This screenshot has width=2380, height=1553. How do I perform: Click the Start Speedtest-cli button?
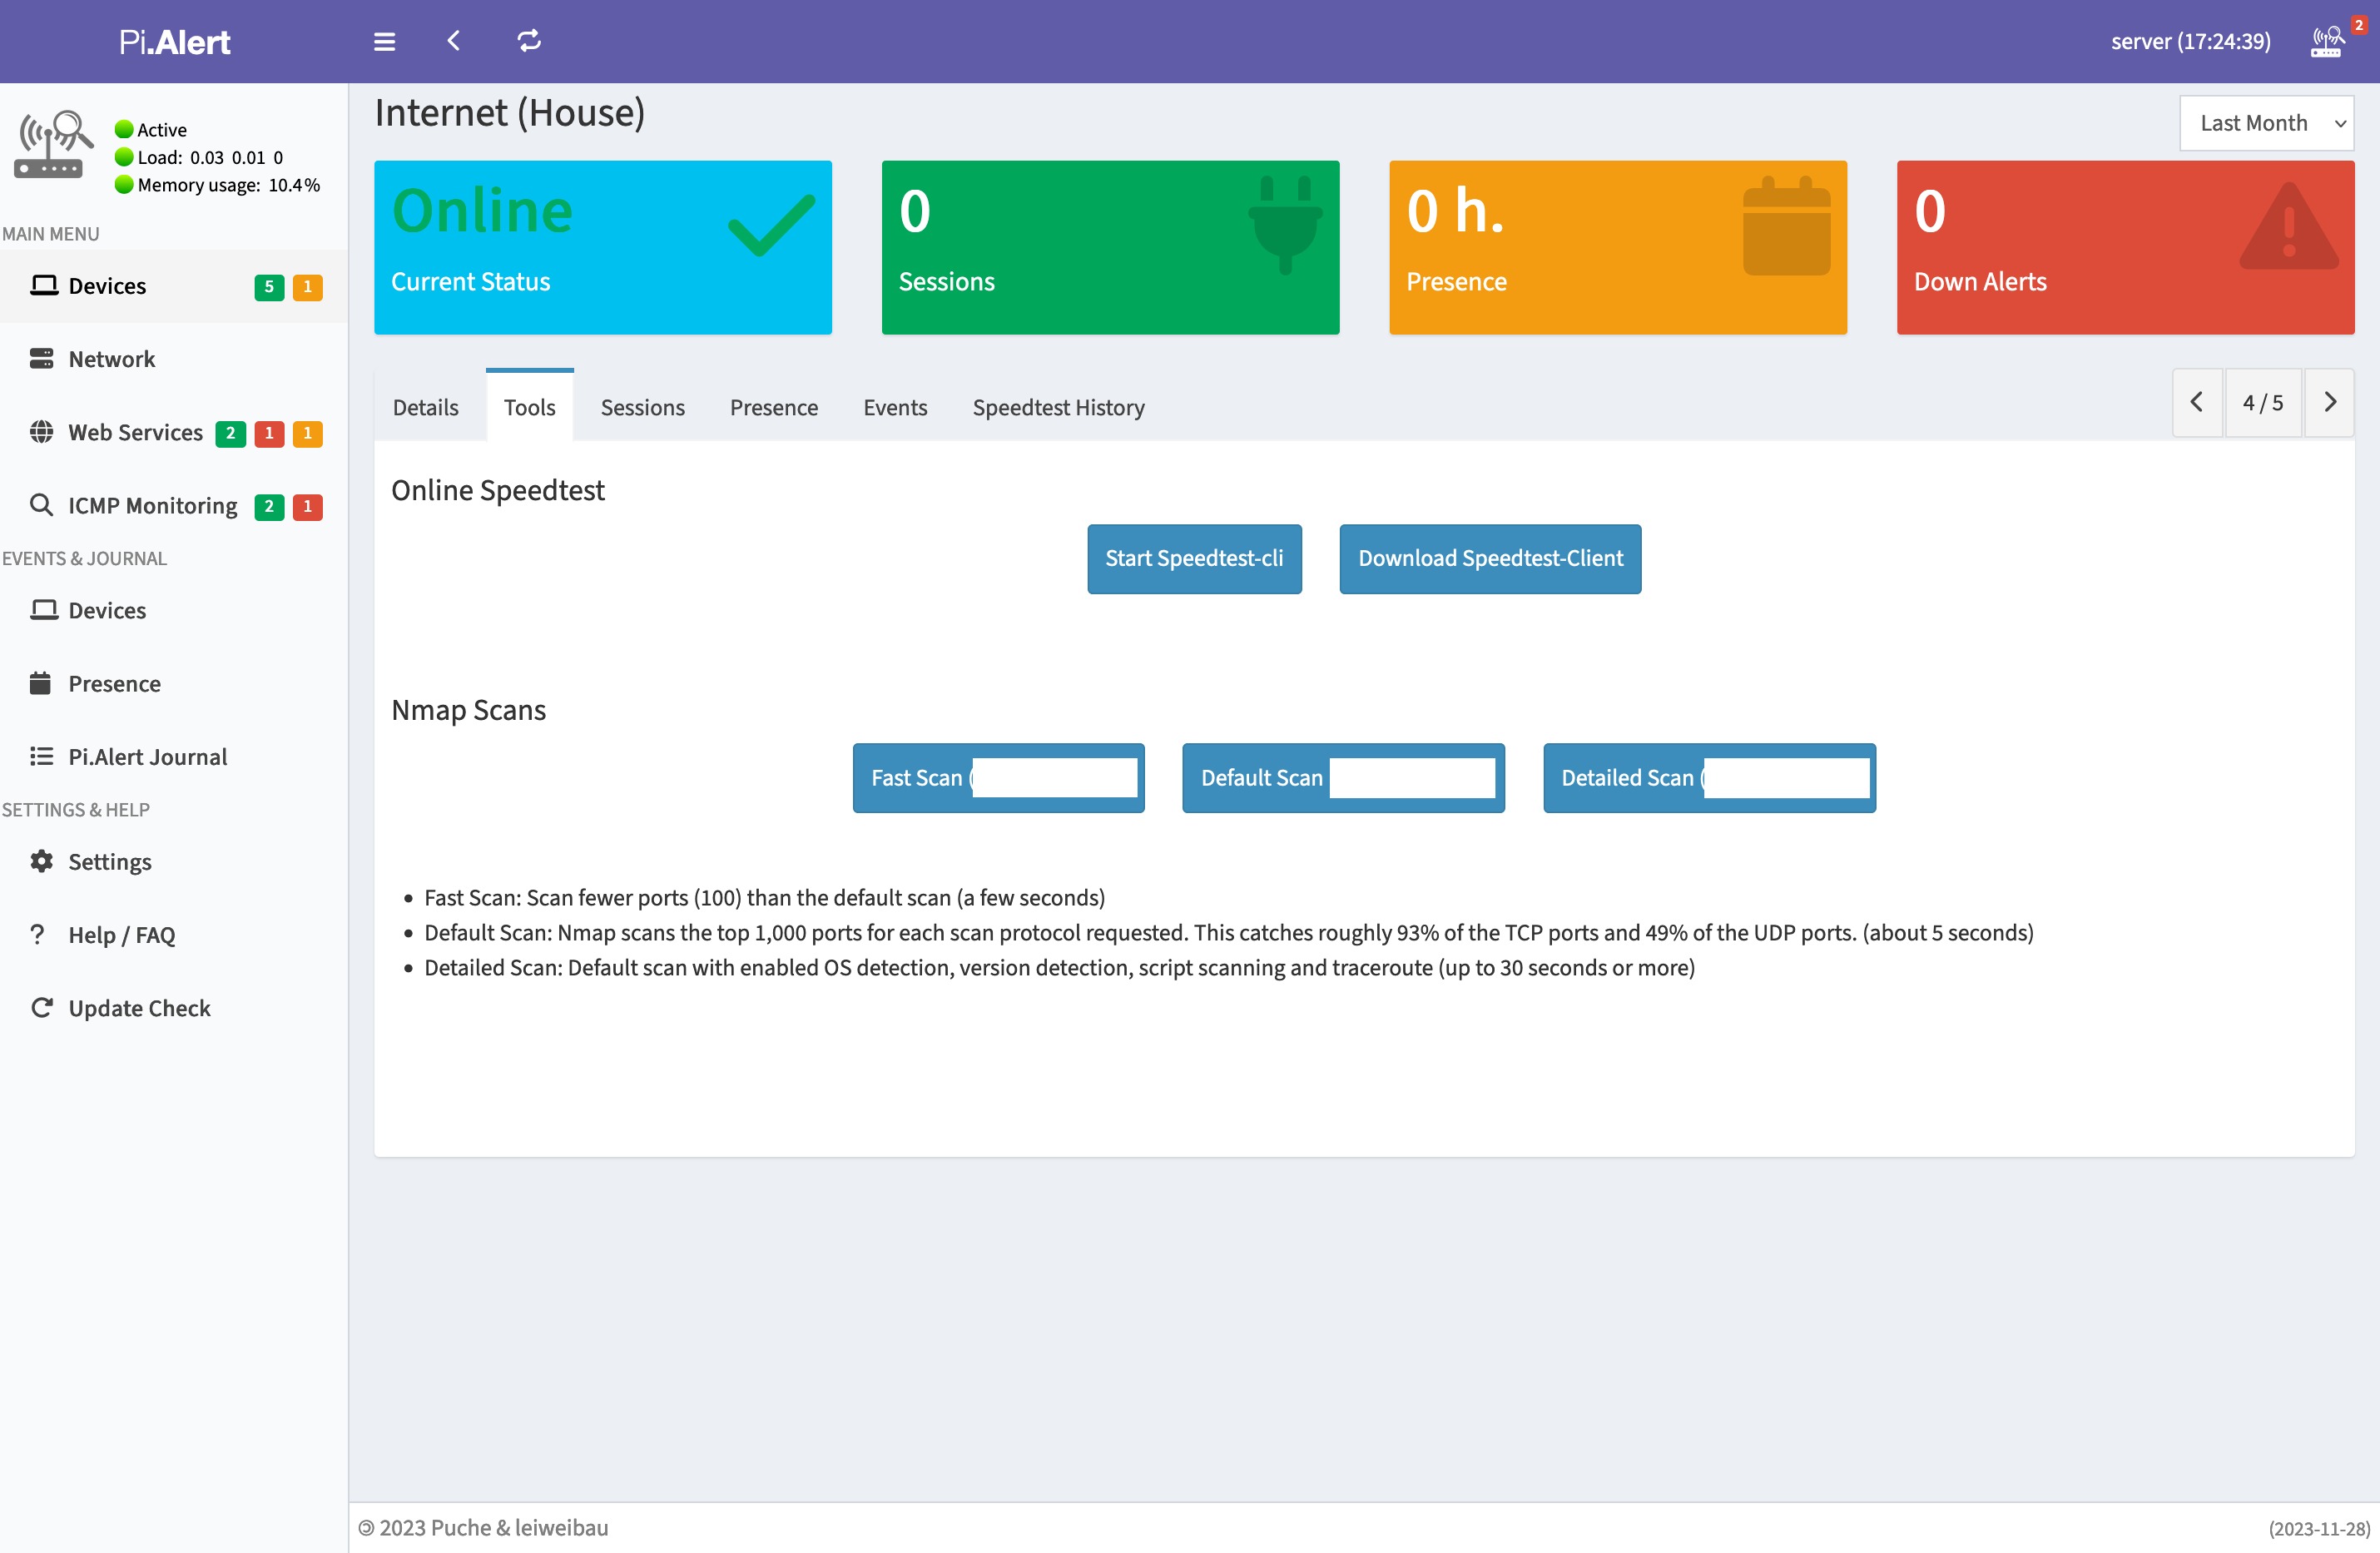click(x=1194, y=558)
